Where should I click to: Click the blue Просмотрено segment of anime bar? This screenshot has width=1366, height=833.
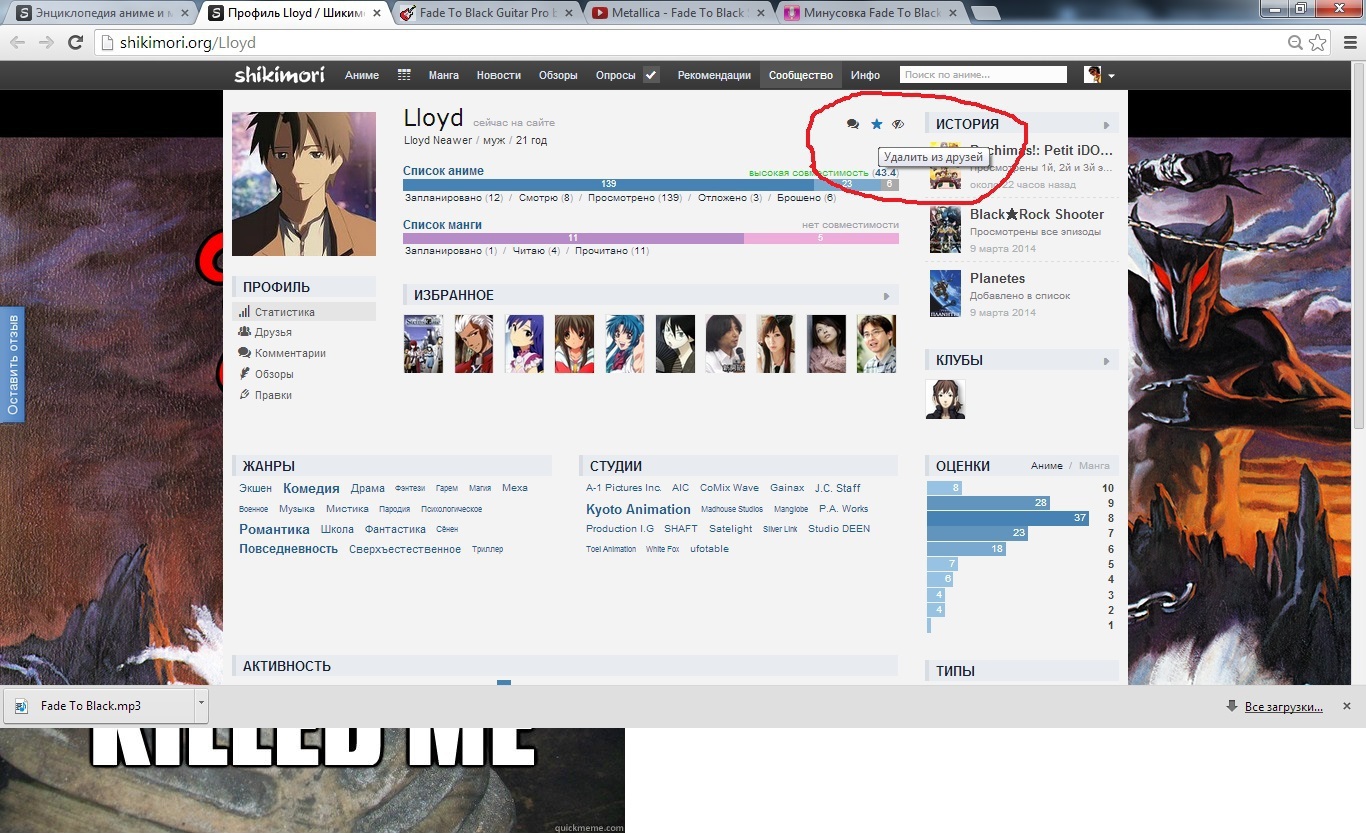(608, 184)
